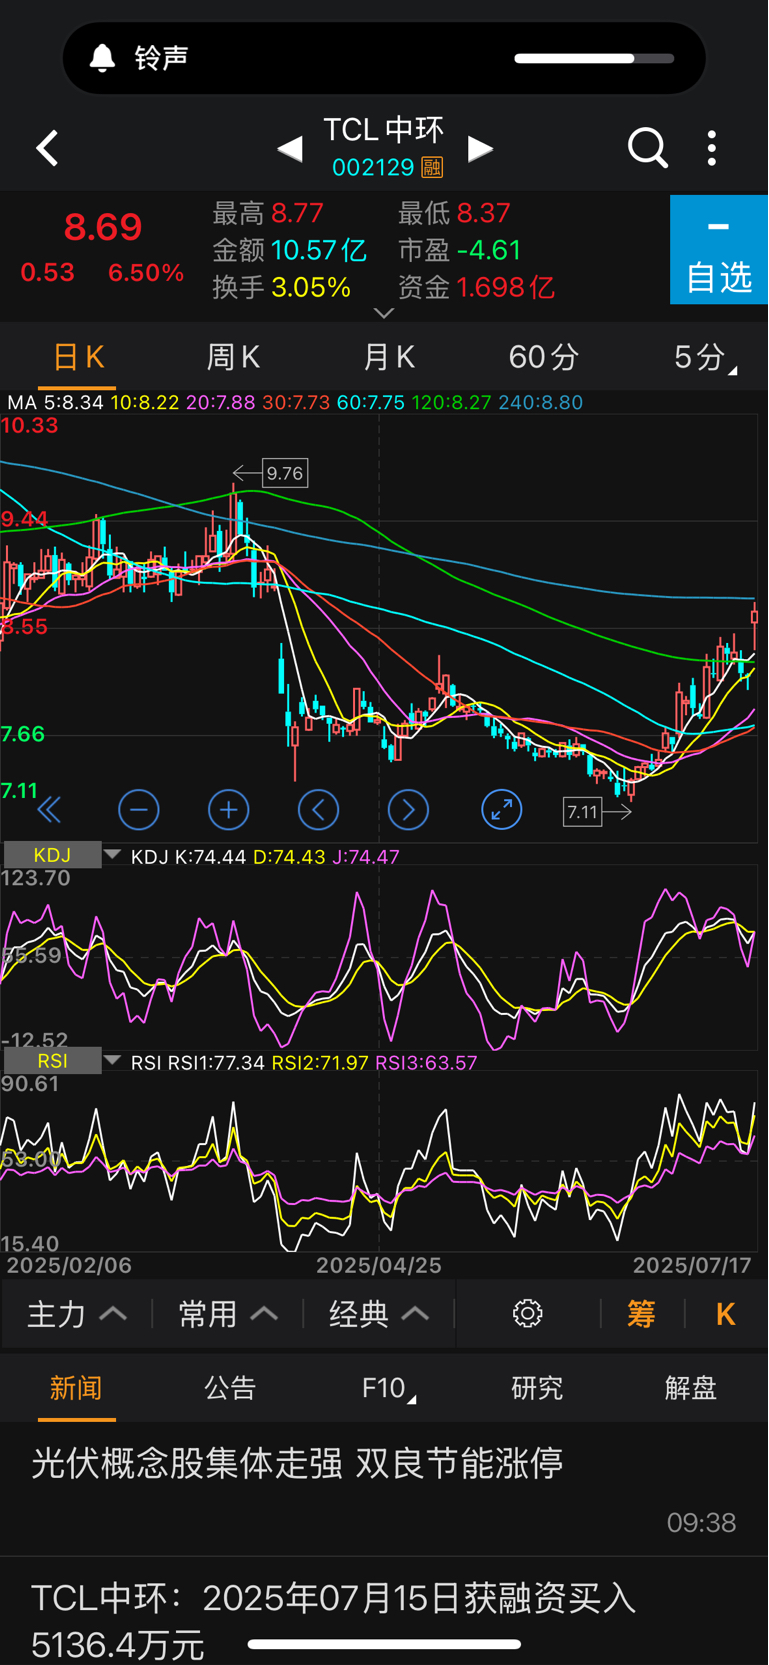The width and height of the screenshot is (769, 1665).
Task: Go back with the left chevron
Action: point(47,148)
